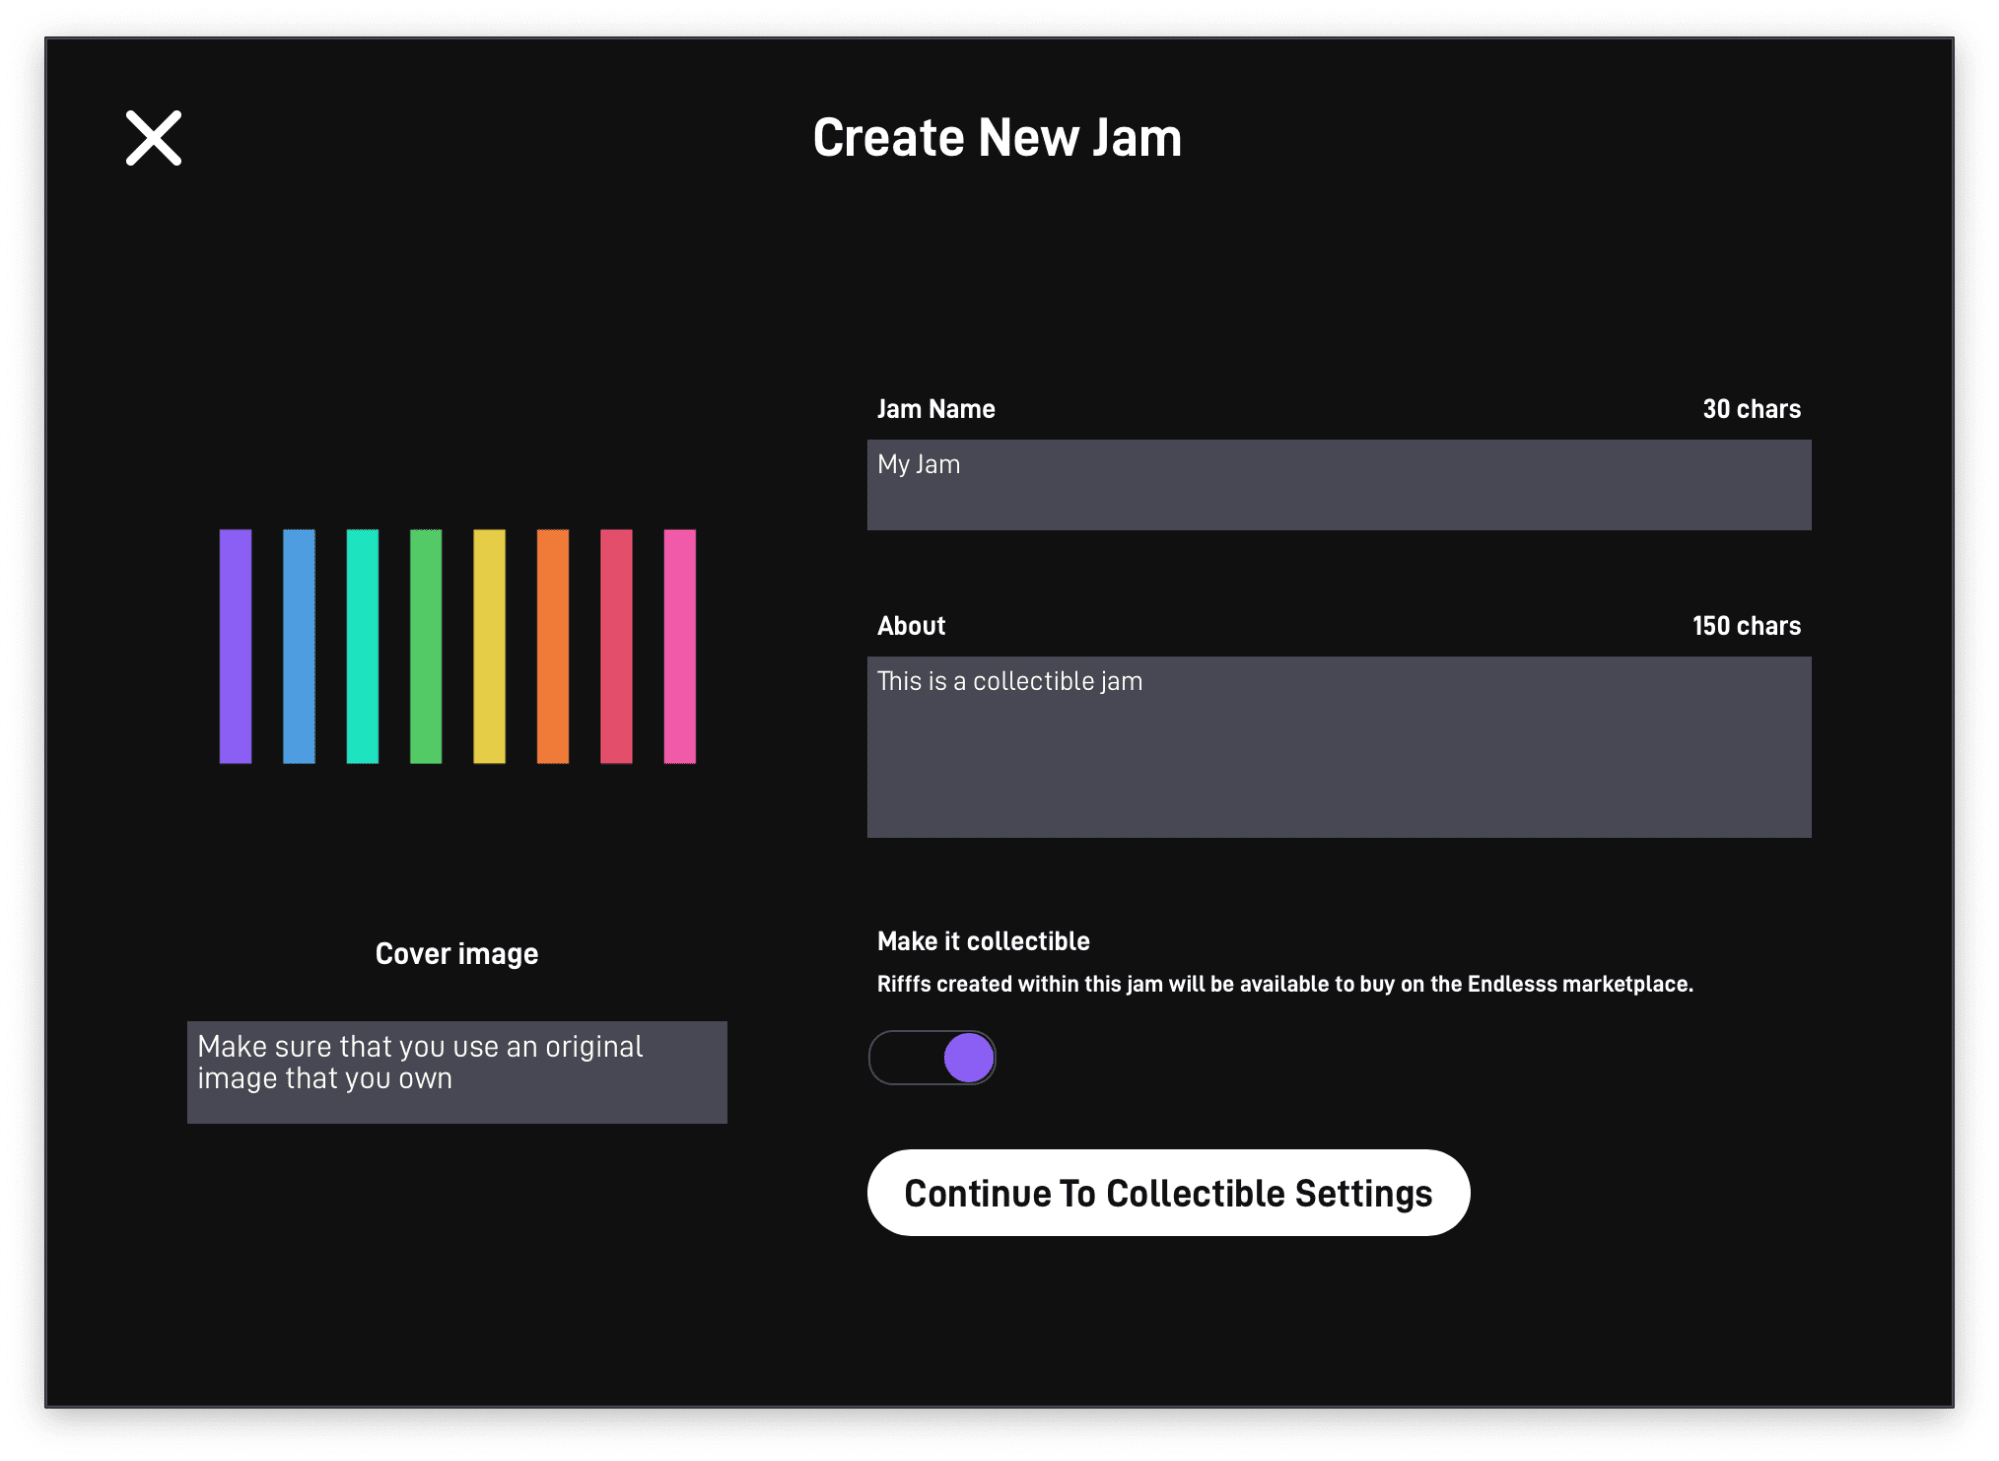The height and width of the screenshot is (1461, 1999).
Task: Click the cover image note text box
Action: pyautogui.click(x=457, y=1072)
